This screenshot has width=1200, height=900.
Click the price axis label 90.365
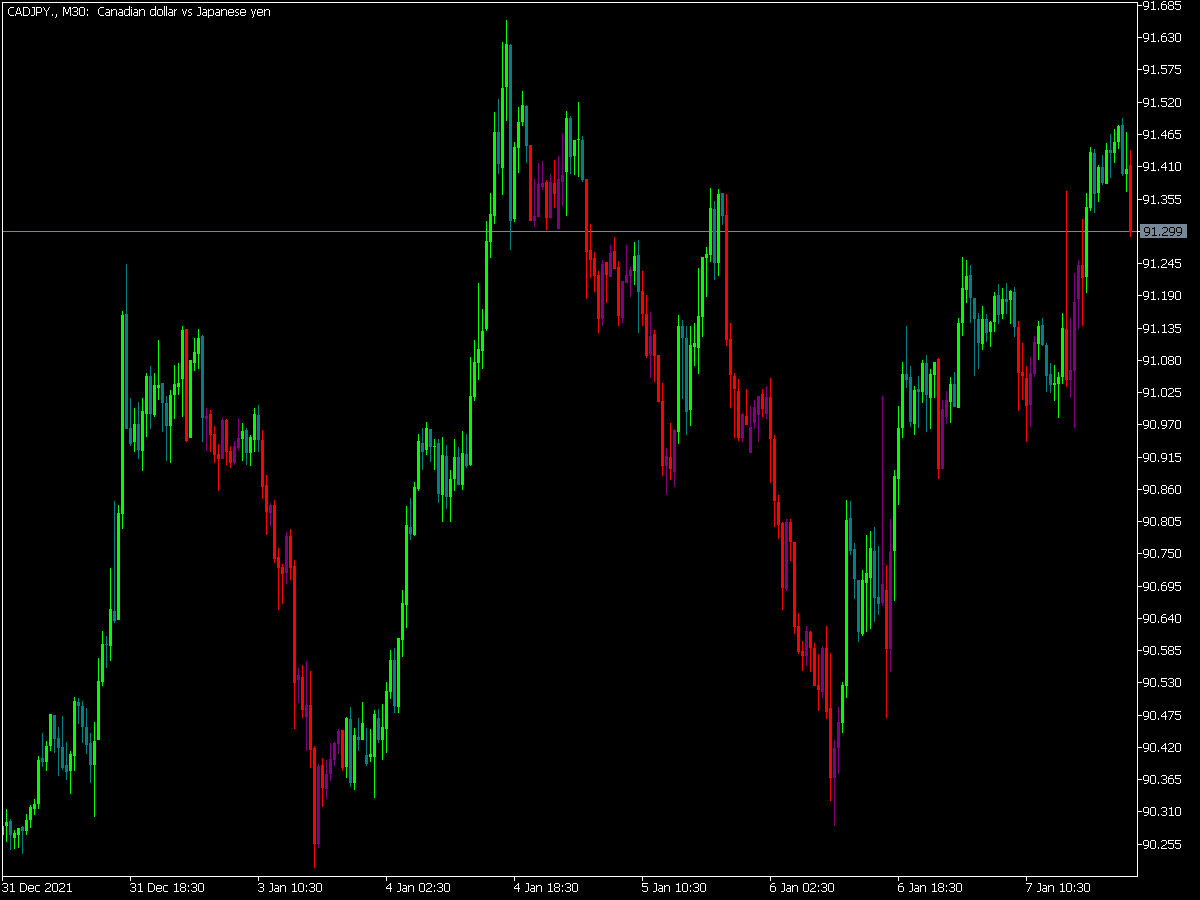click(x=1160, y=780)
